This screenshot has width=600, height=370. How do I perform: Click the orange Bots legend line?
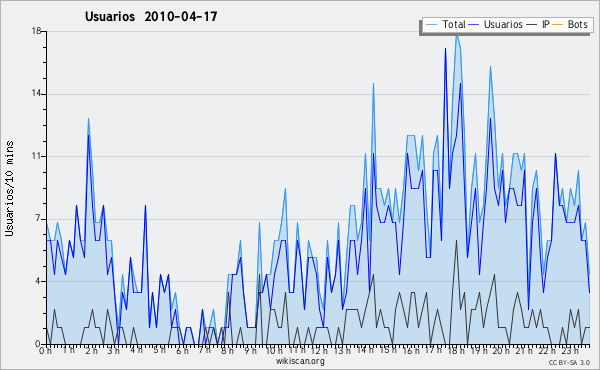(x=558, y=25)
